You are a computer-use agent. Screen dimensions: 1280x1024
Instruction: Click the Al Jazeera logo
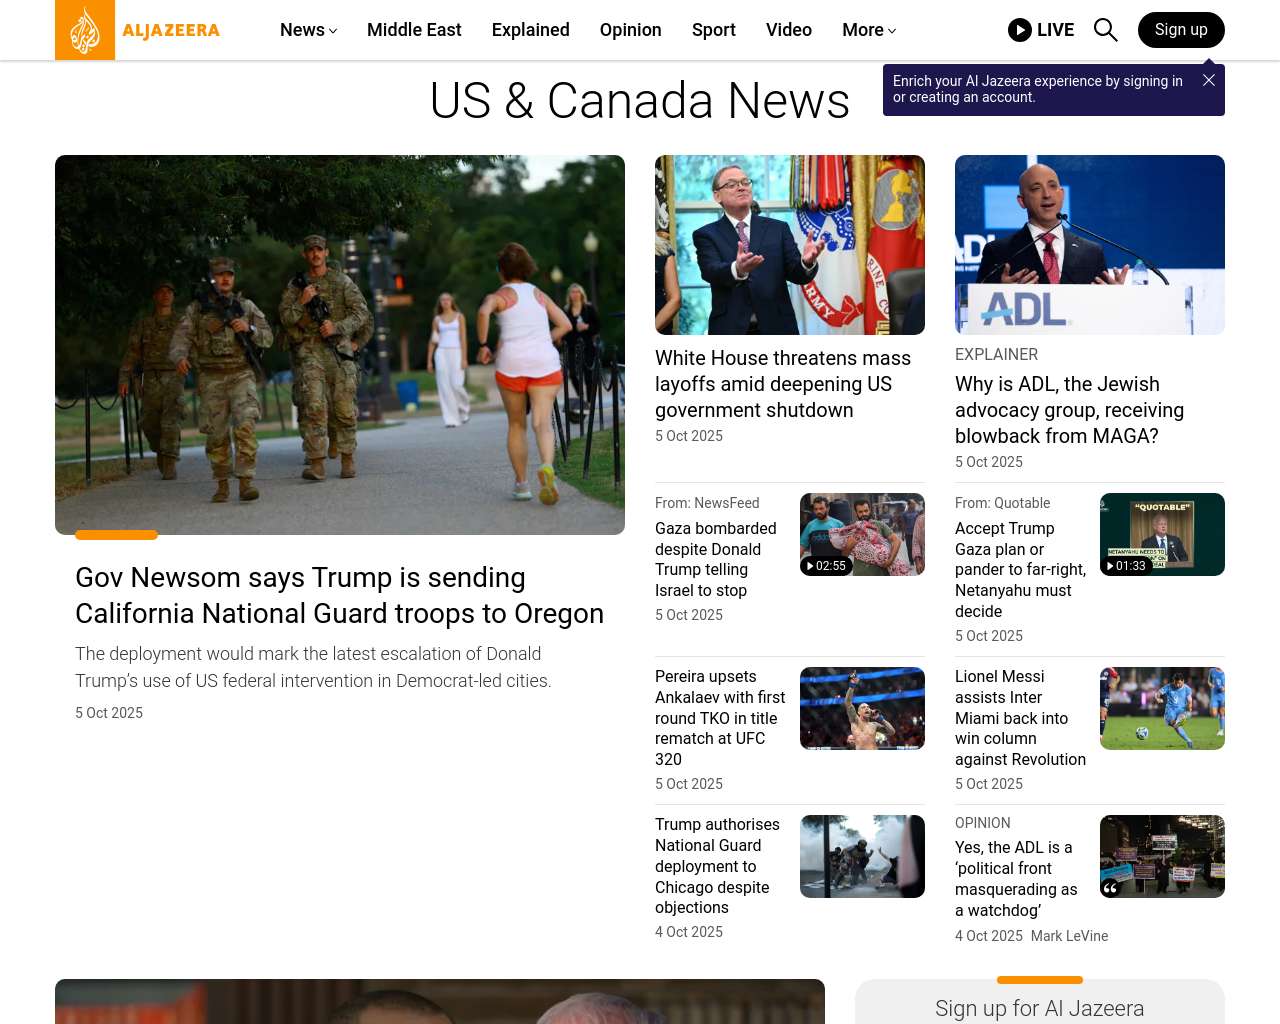[x=138, y=30]
